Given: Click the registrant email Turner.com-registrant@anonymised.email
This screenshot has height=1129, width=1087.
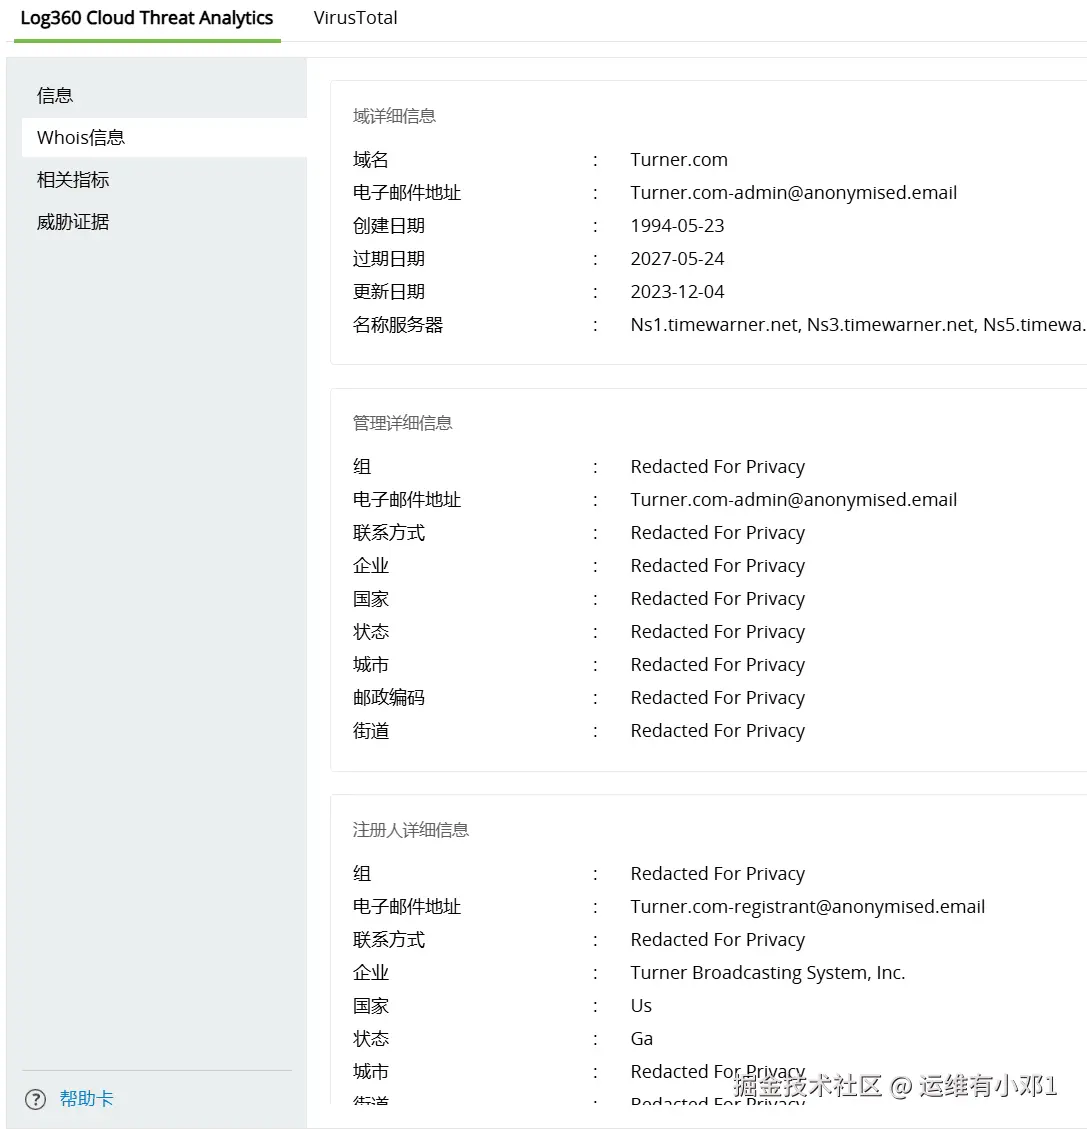Looking at the screenshot, I should coord(808,907).
